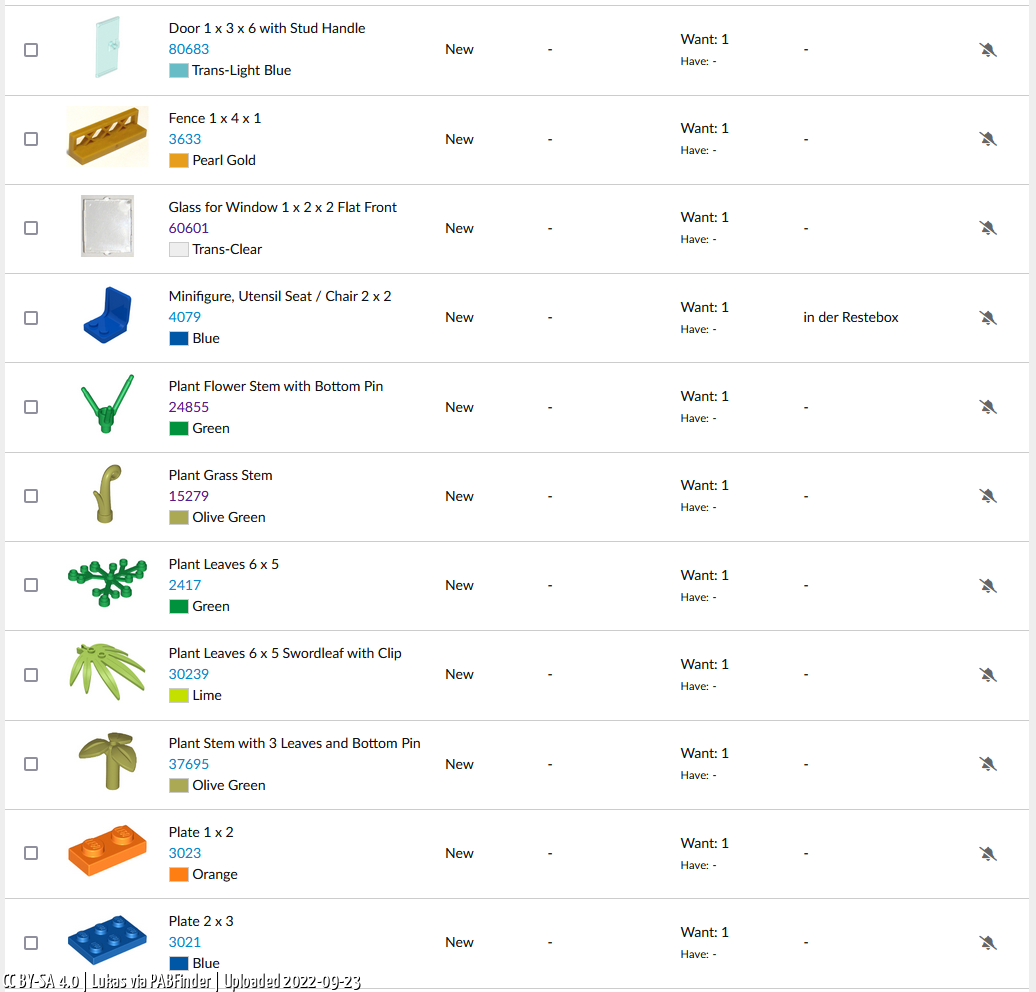Toggle notification bell for Fence 1 x 4 x 1

tap(987, 139)
